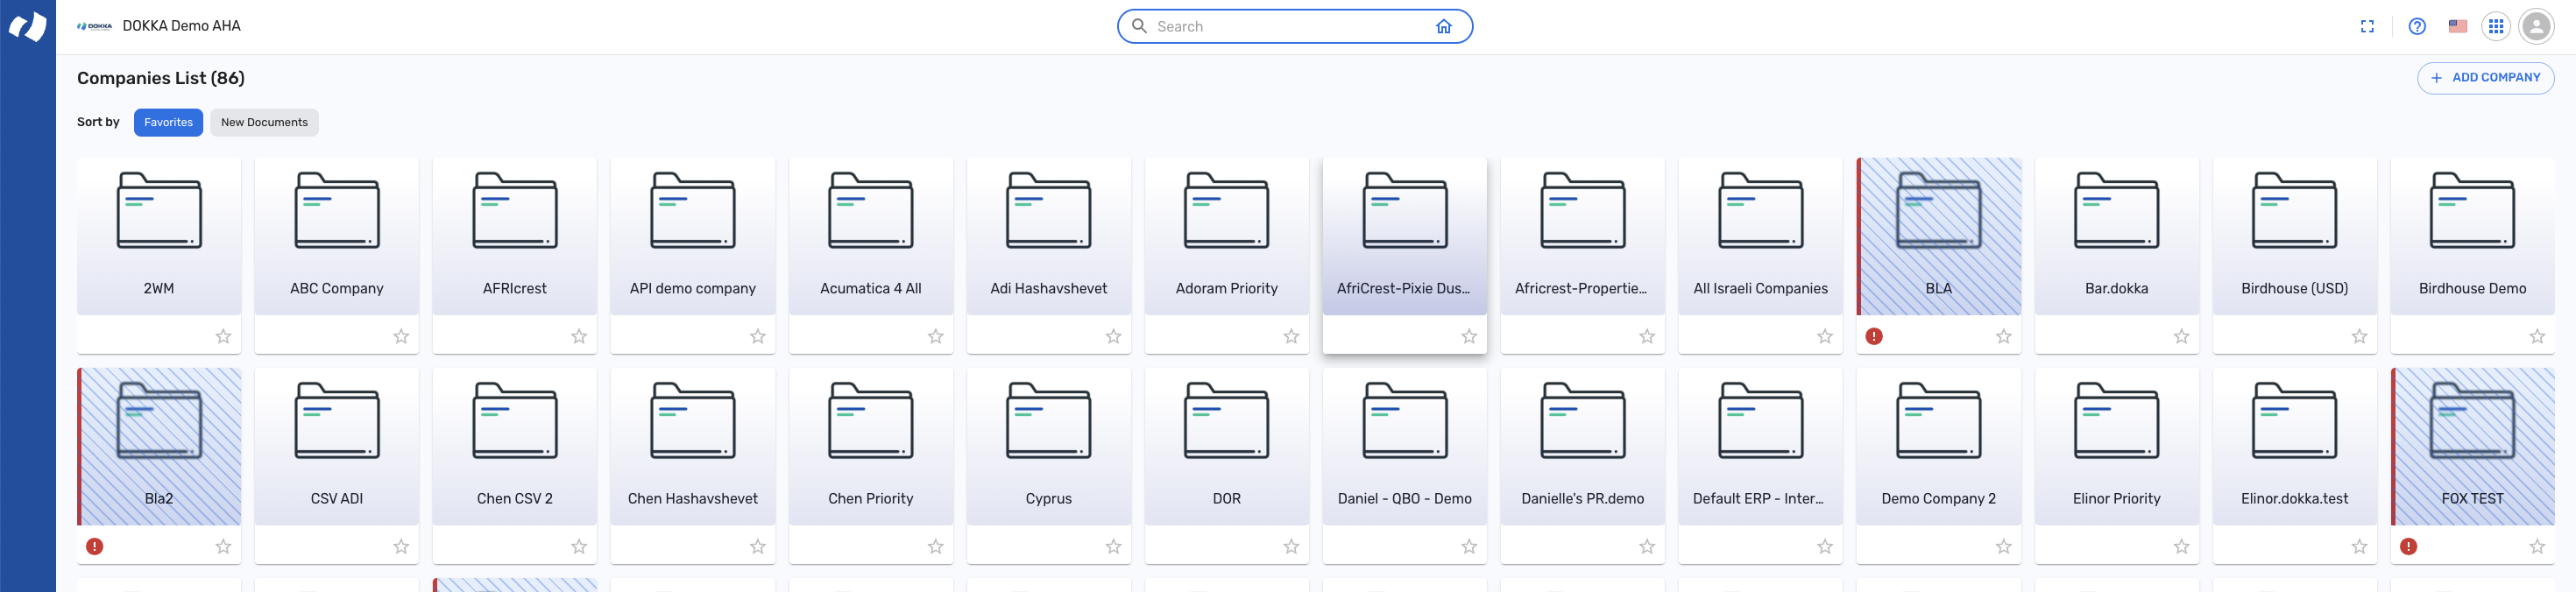Star the AFRIcrest company
Screen dimensions: 2576x592
tap(579, 336)
